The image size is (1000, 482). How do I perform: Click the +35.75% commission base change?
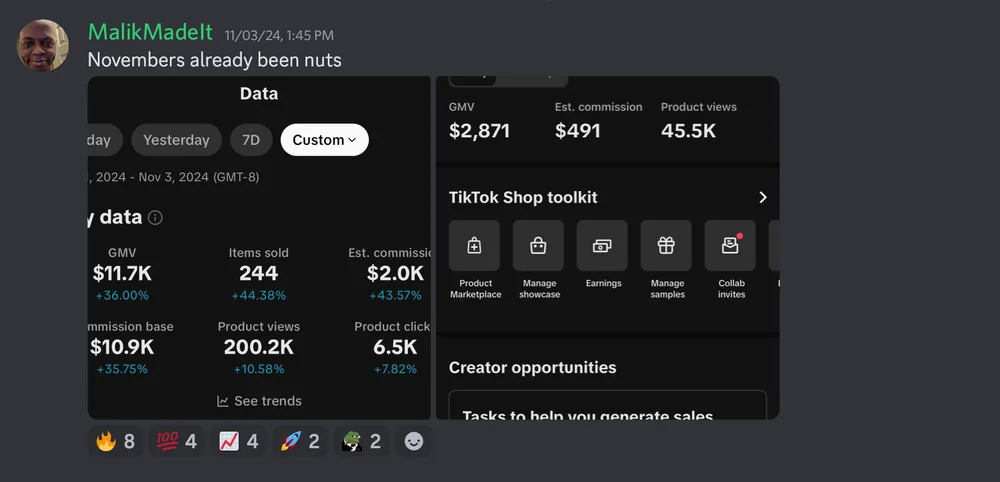(x=122, y=369)
